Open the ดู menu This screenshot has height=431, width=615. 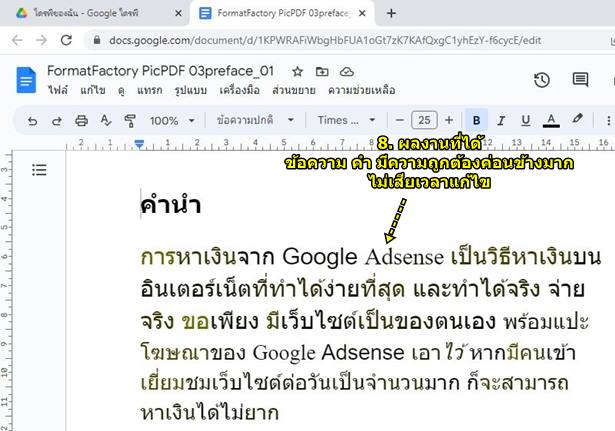point(121,91)
